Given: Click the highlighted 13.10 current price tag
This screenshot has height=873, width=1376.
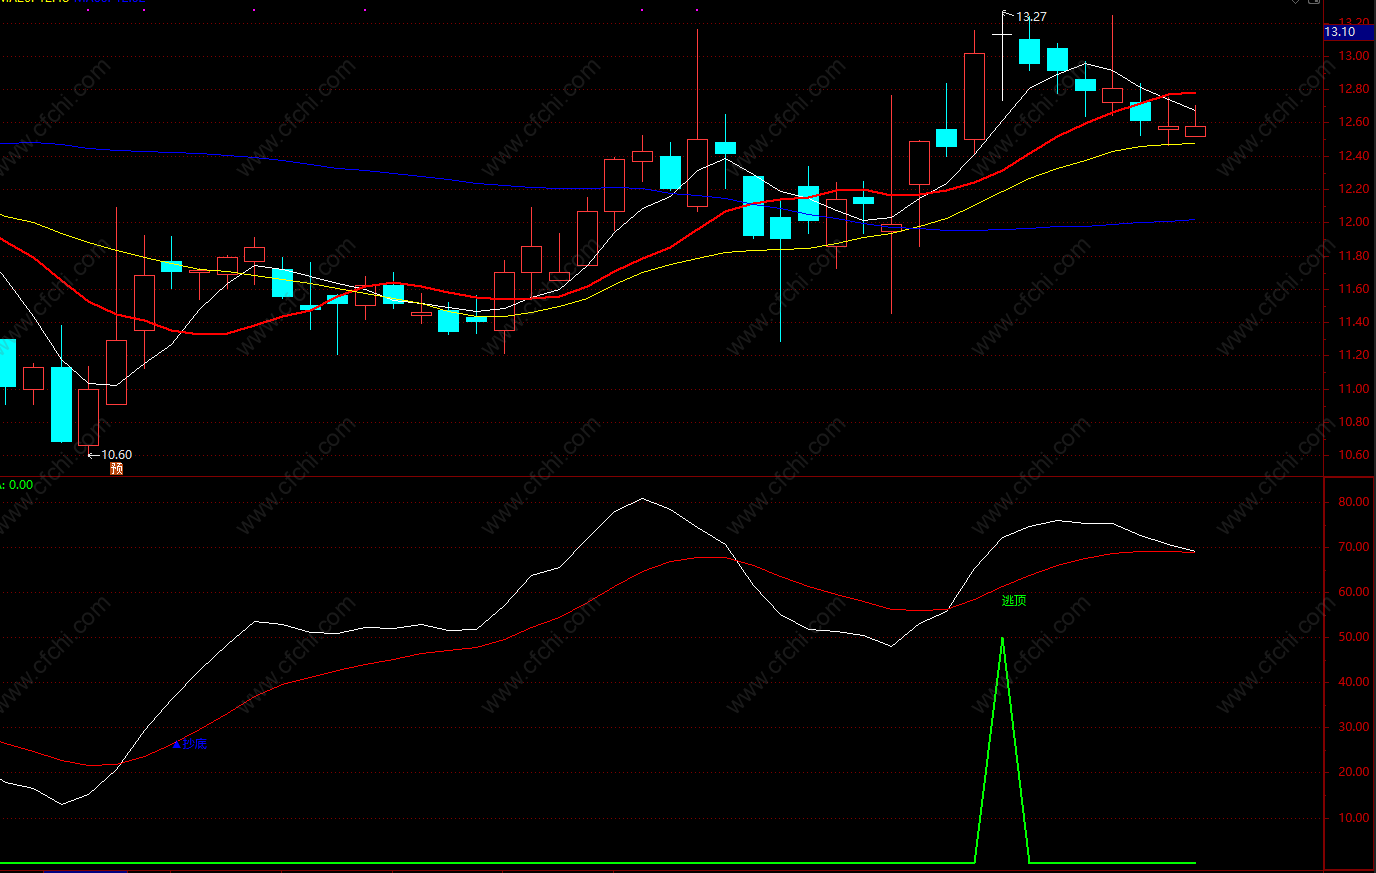Looking at the screenshot, I should (x=1348, y=32).
